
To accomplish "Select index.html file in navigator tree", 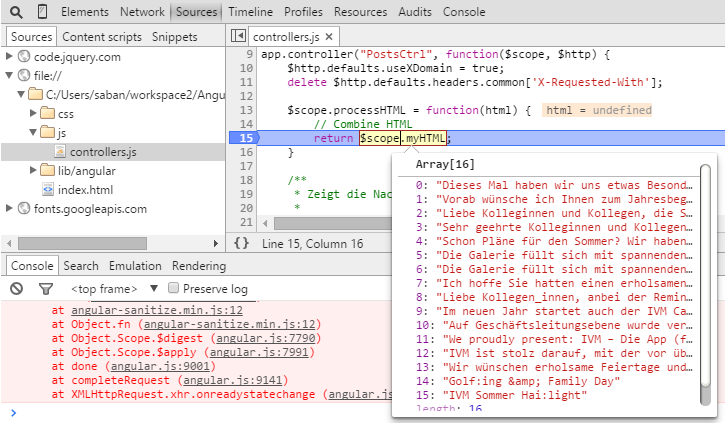I will point(84,189).
